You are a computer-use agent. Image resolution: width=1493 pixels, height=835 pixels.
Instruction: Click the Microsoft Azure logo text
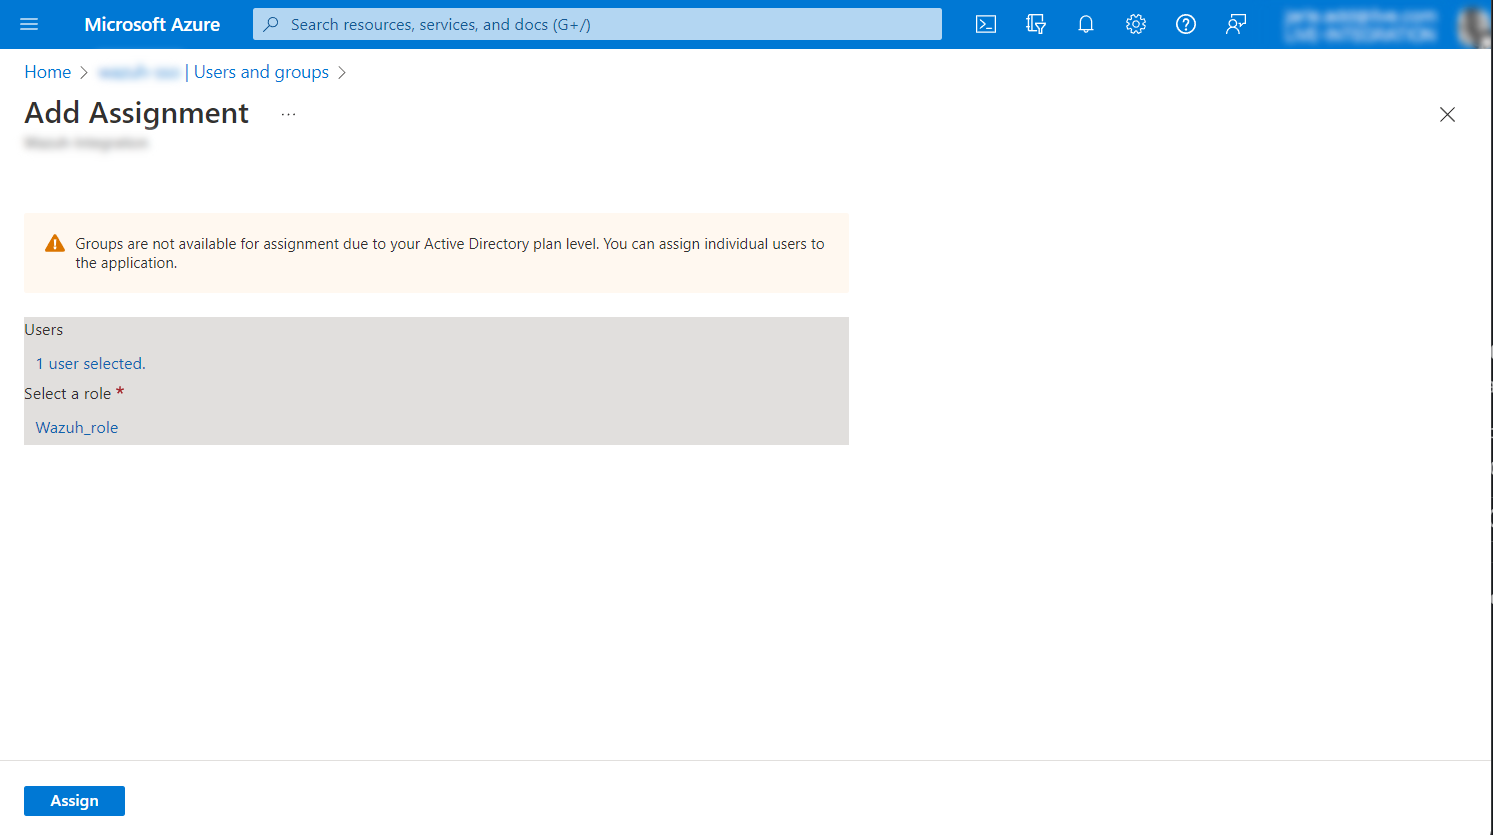152,24
